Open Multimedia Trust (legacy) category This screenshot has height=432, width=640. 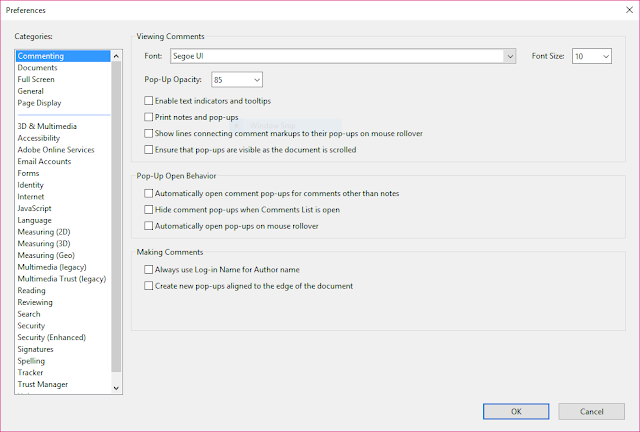tap(62, 279)
